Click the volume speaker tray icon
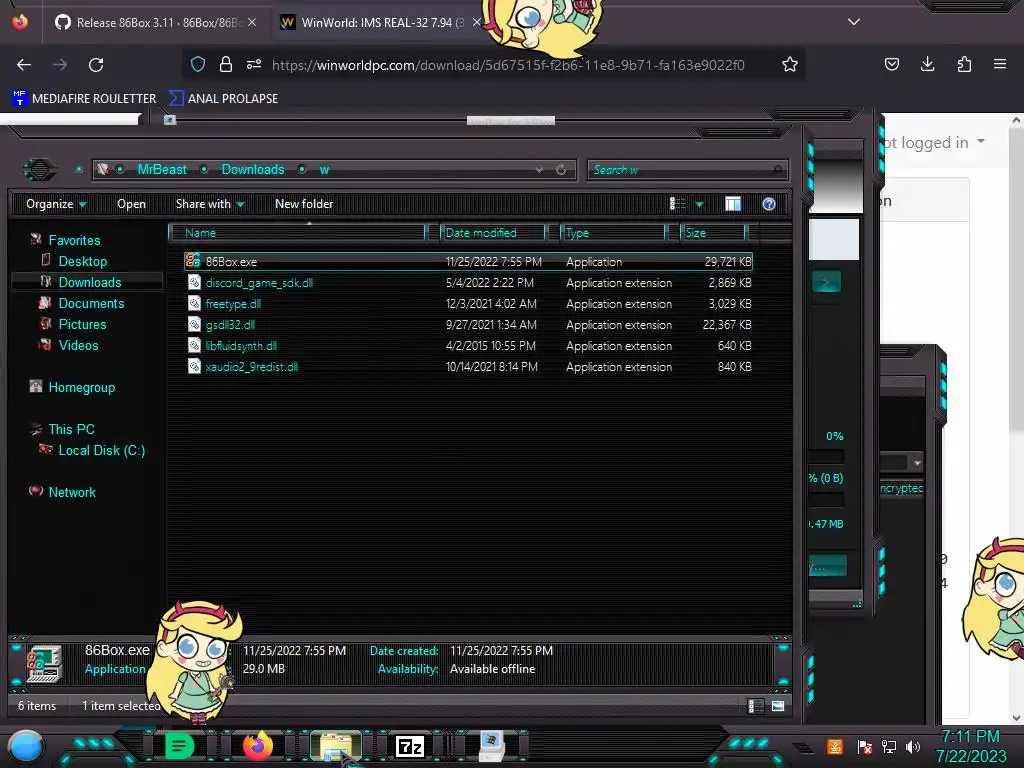The width and height of the screenshot is (1024, 768). [913, 746]
